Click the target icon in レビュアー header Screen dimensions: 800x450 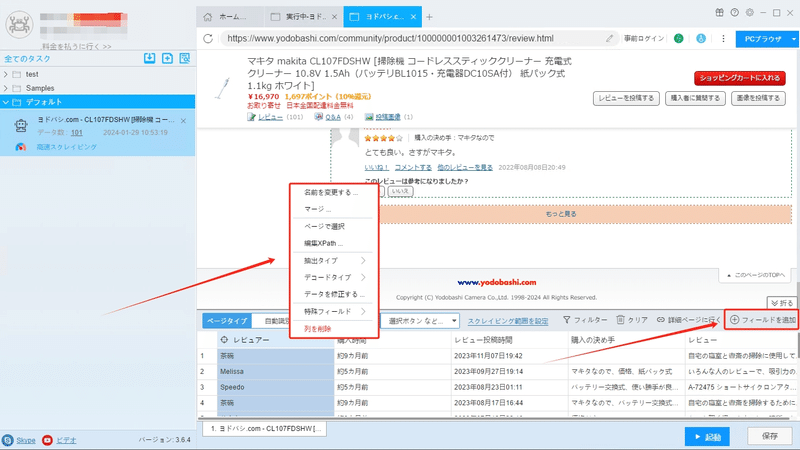[224, 340]
